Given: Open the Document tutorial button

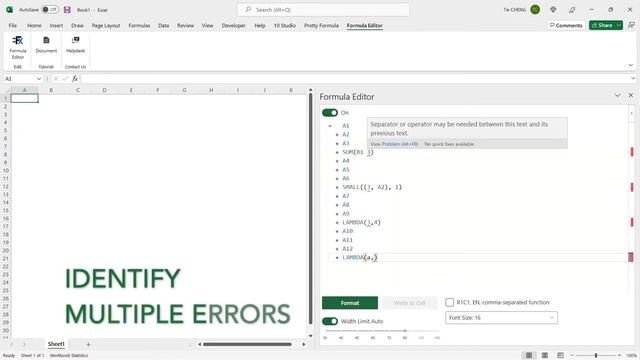Looking at the screenshot, I should (x=46, y=45).
